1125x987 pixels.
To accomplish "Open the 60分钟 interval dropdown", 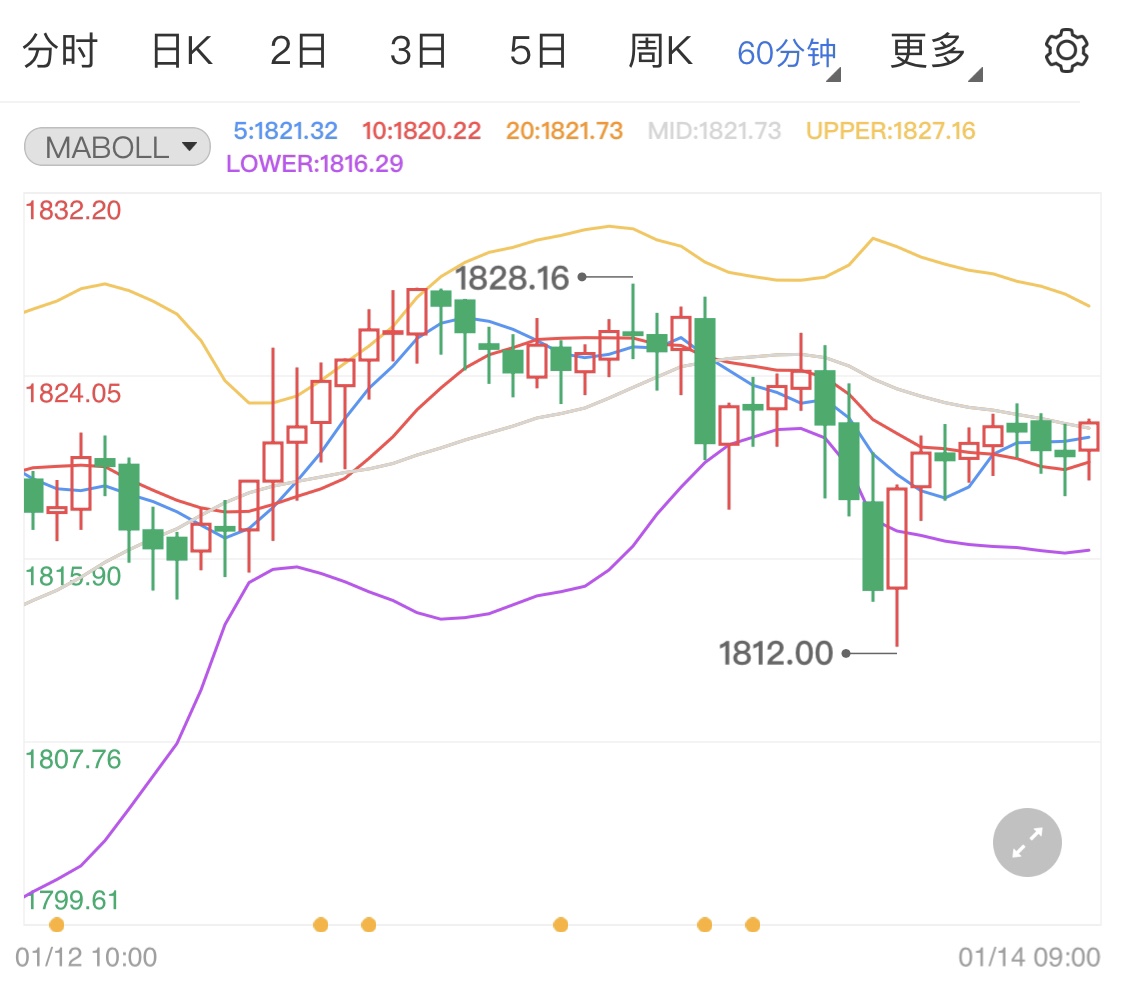I will click(x=788, y=54).
